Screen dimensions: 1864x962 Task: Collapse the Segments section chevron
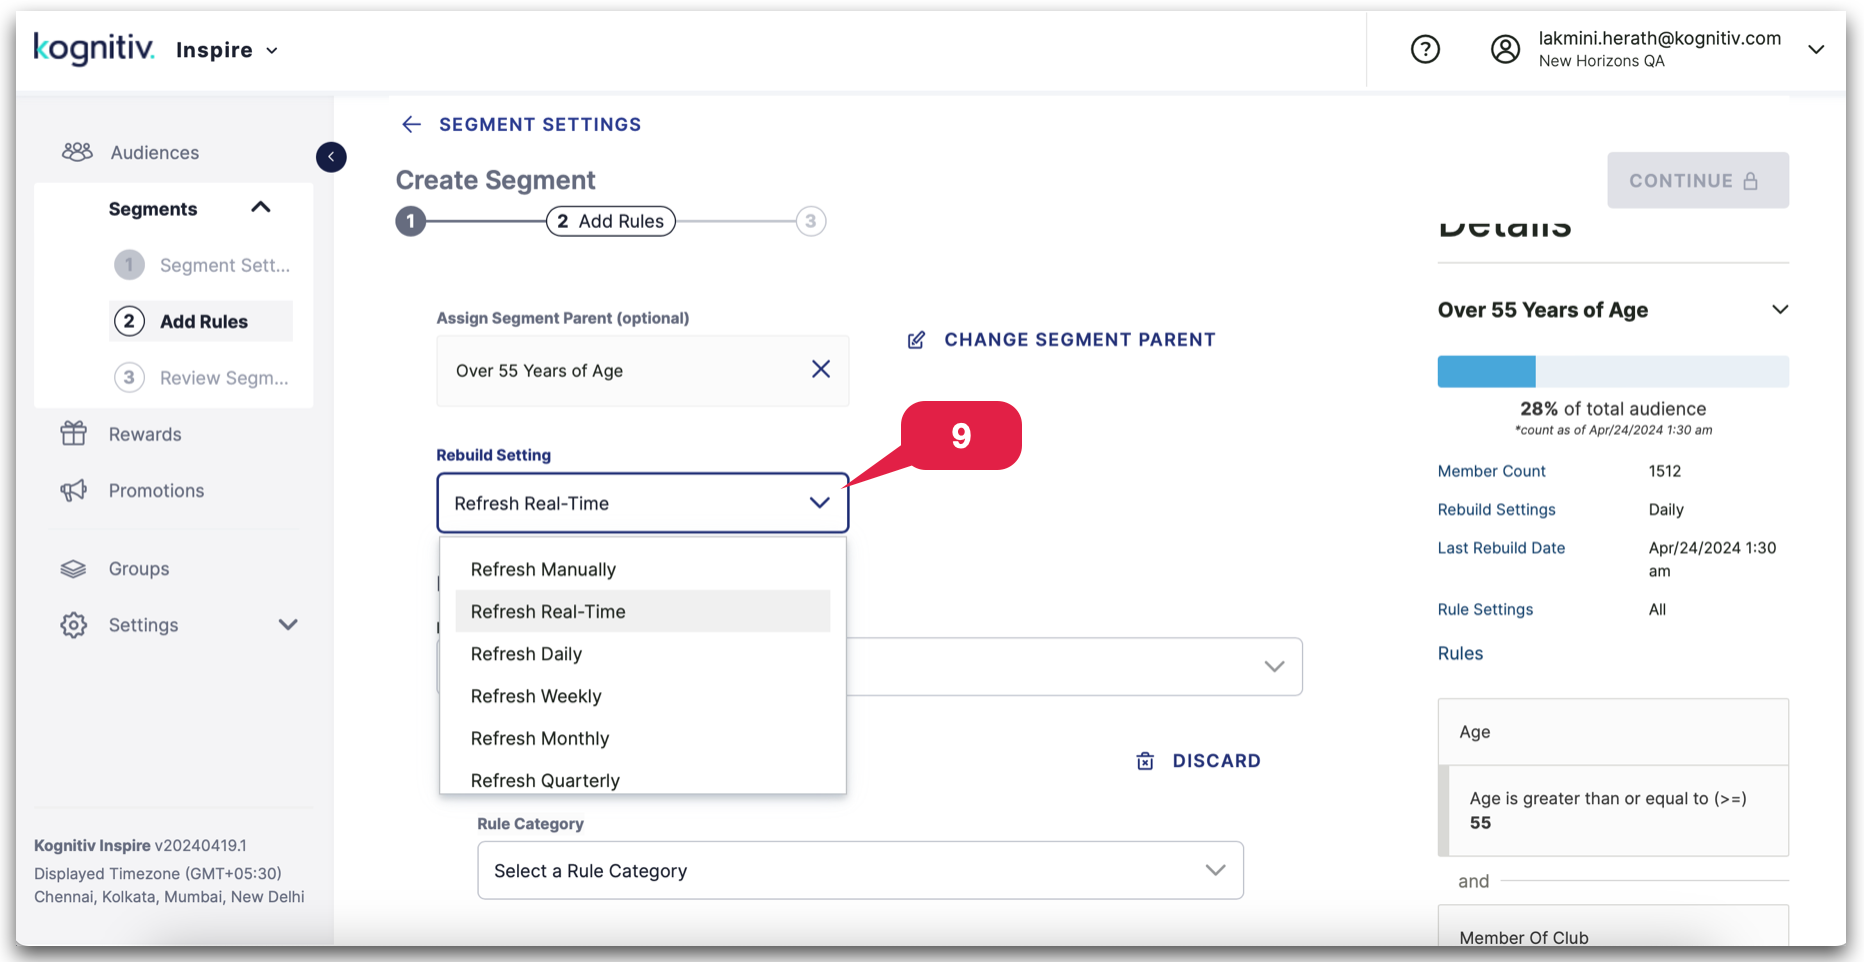coord(261,207)
